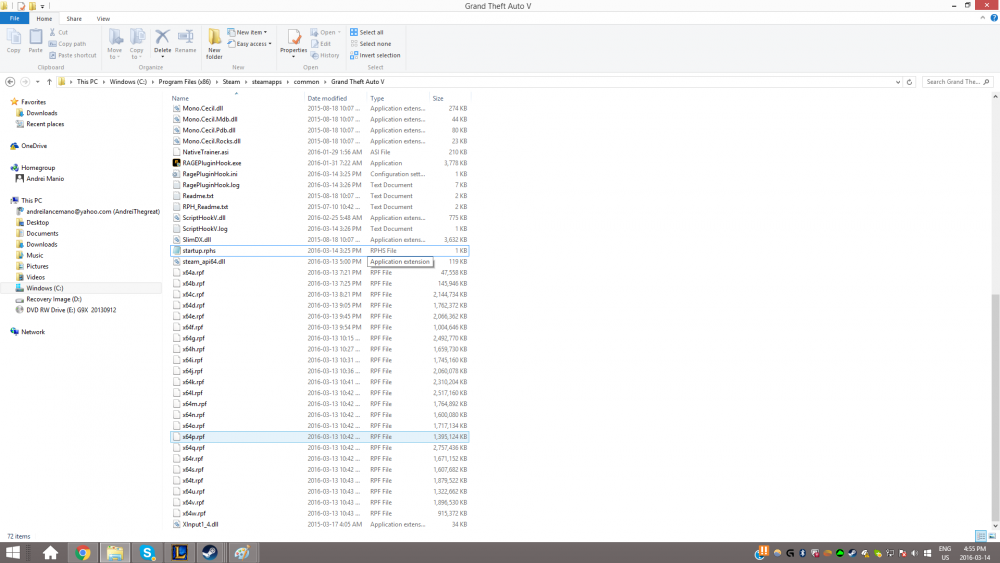
Task: Collapse the ribbon with the chevron
Action: point(983,18)
